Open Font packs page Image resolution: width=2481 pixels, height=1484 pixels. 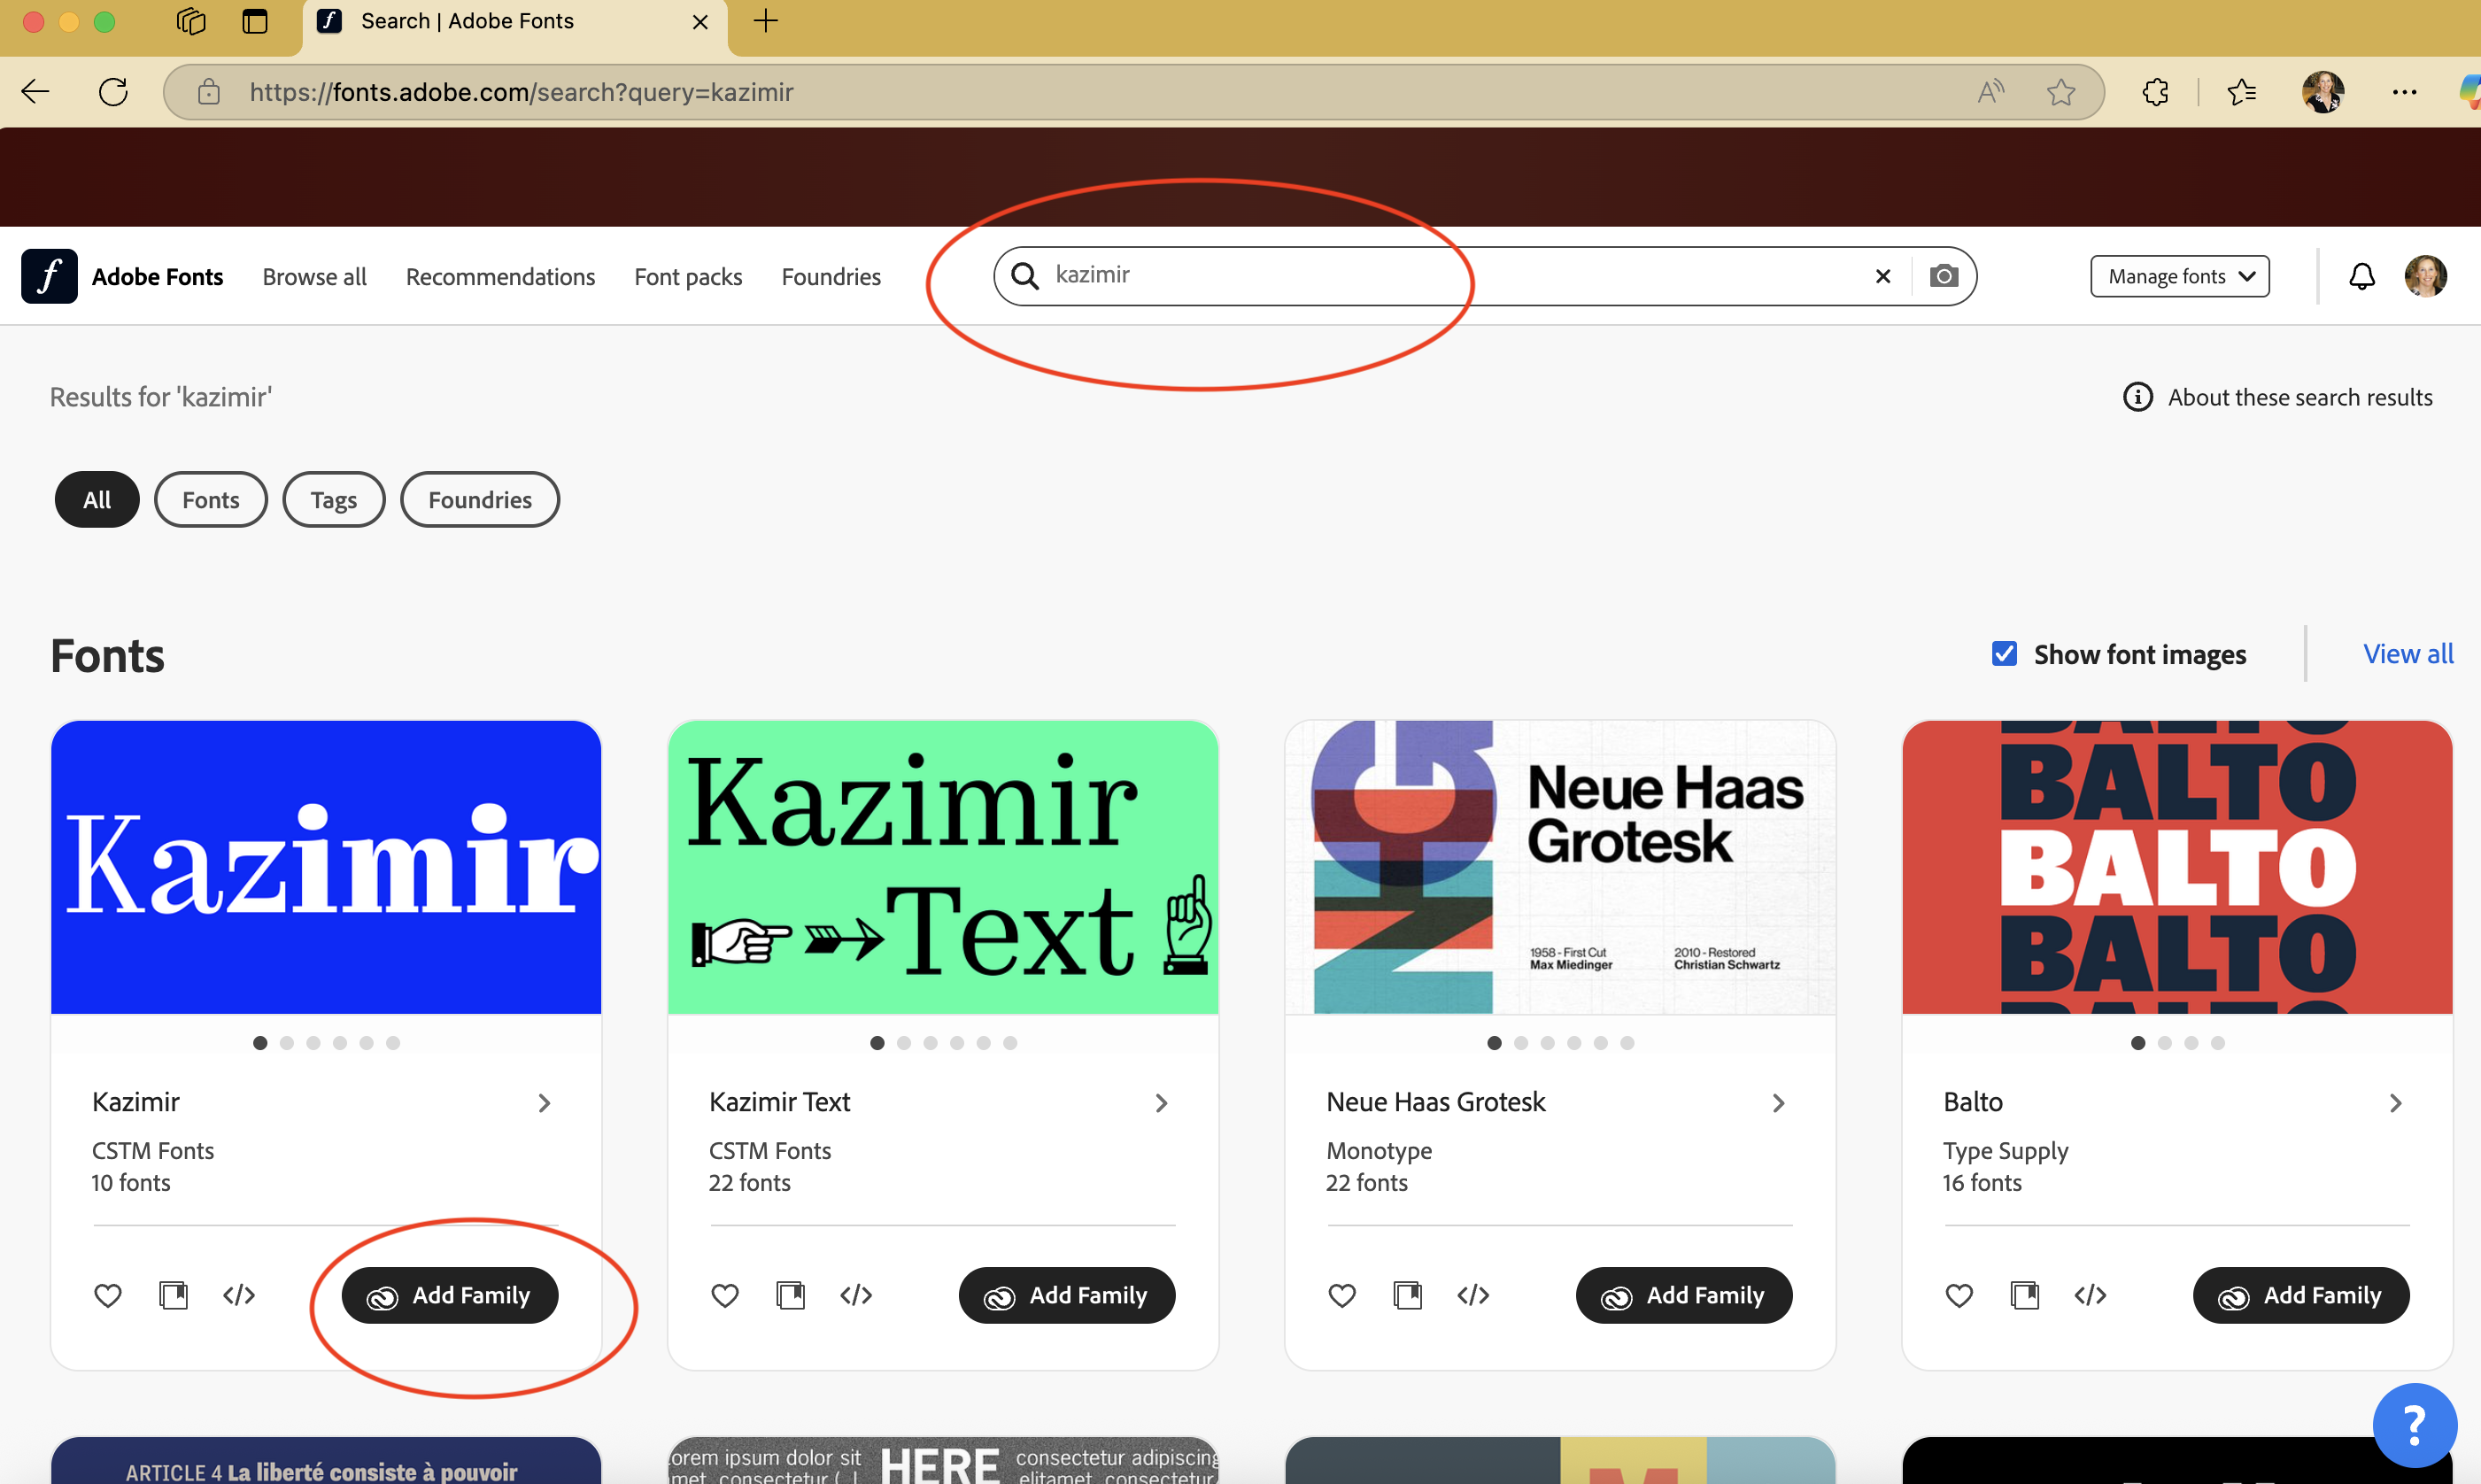(x=688, y=277)
